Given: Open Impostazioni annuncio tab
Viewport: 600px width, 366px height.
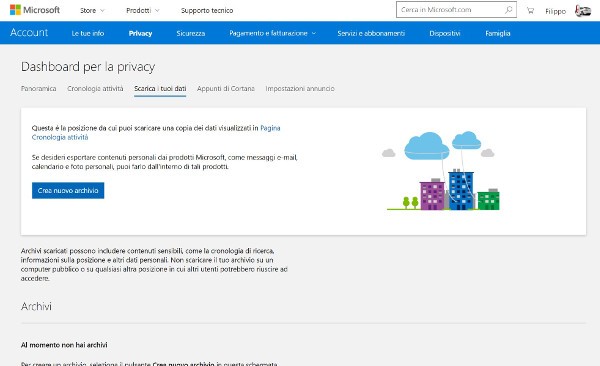Looking at the screenshot, I should coord(300,88).
